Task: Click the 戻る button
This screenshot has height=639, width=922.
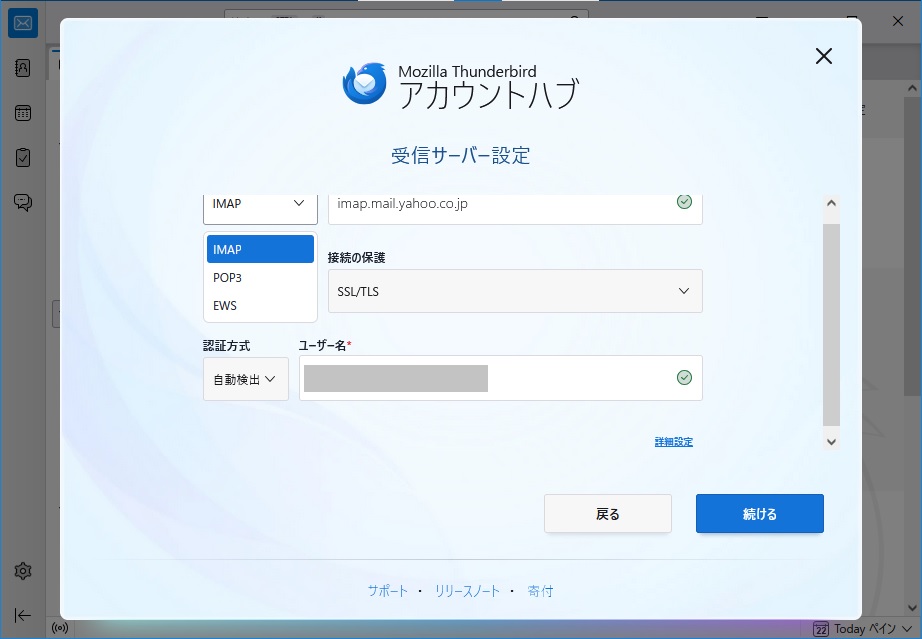Action: click(607, 514)
